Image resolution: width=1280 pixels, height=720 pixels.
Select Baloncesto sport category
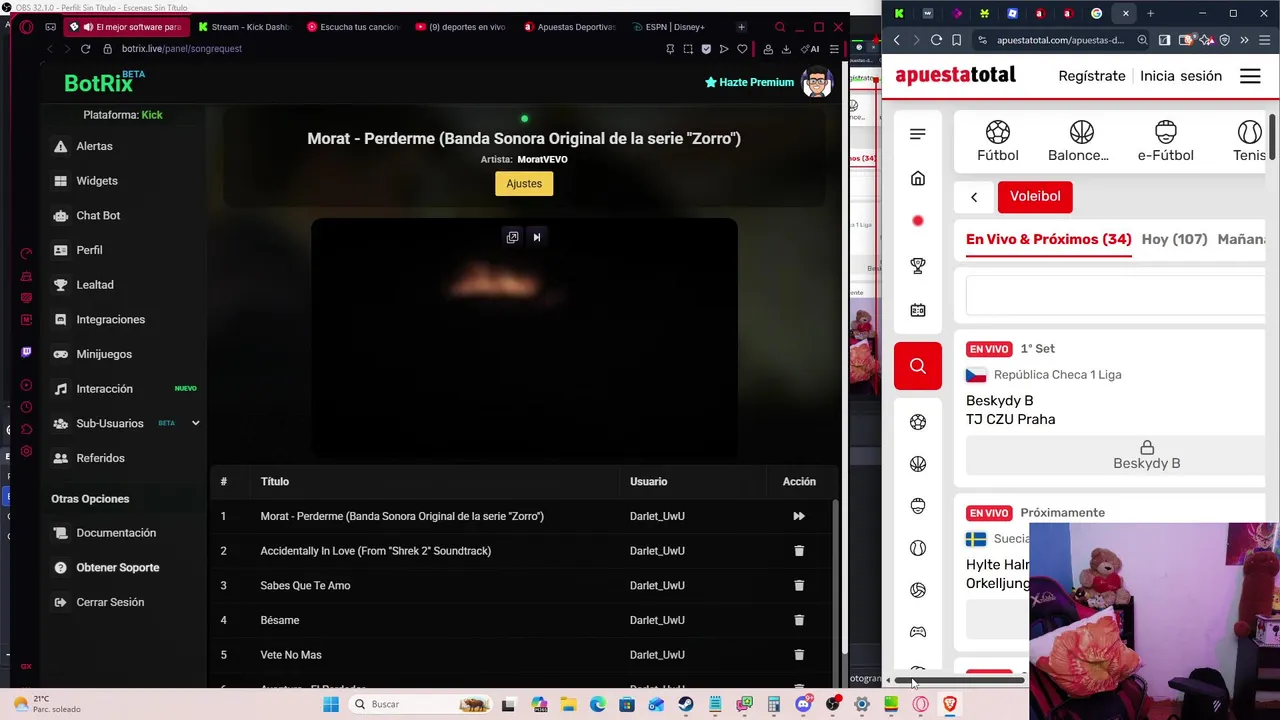(1079, 142)
